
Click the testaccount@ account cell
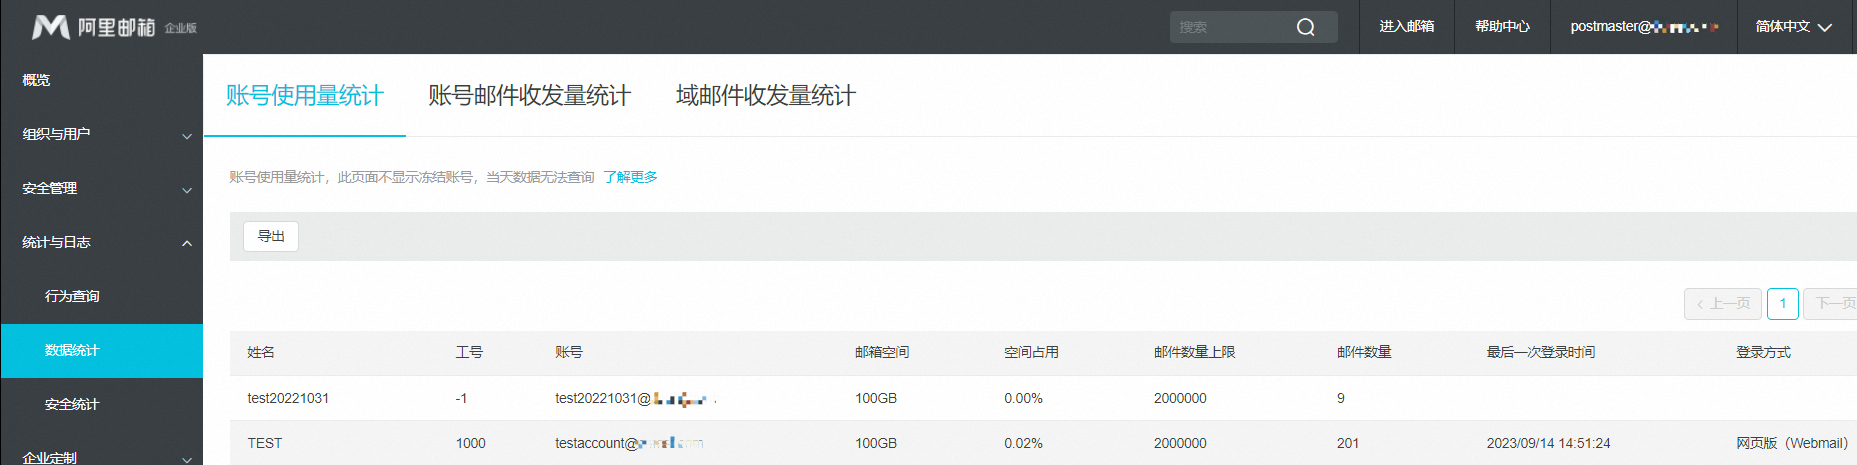630,443
